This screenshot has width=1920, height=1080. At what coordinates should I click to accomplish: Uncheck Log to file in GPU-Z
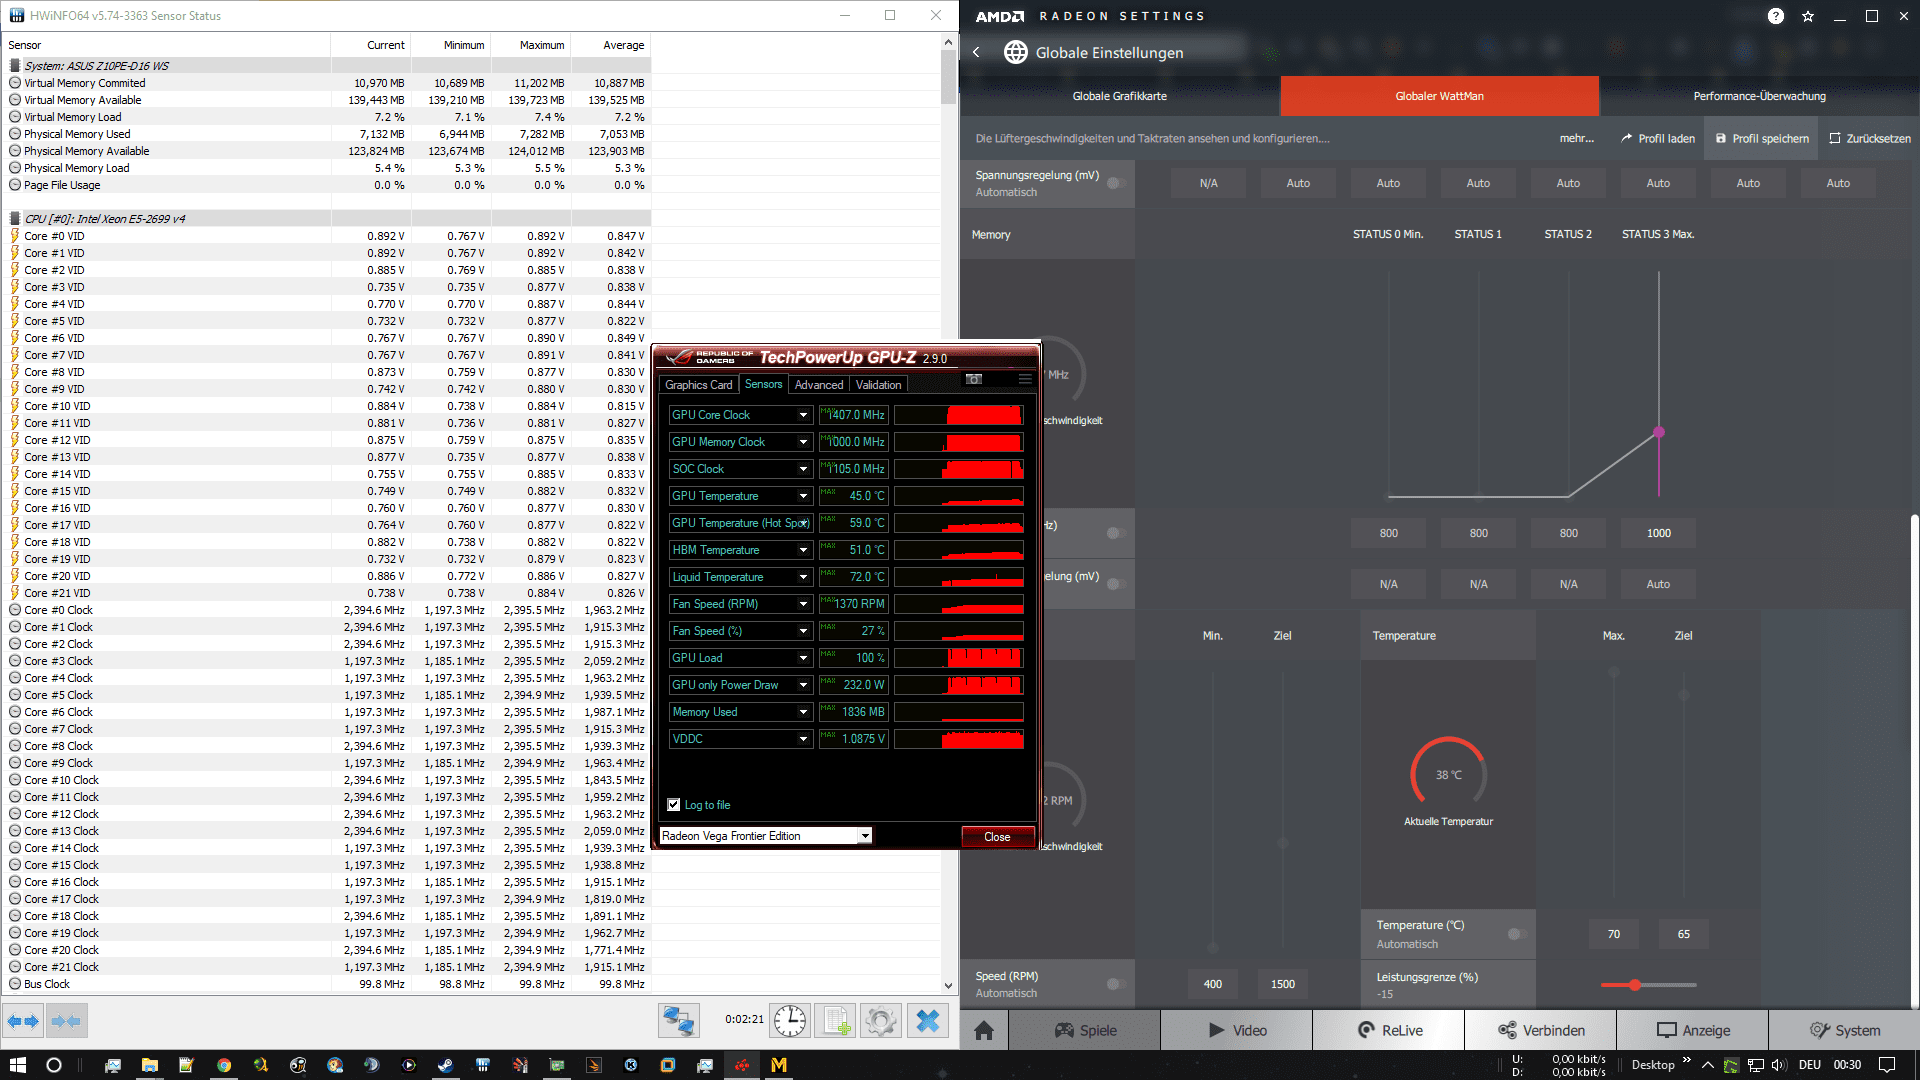point(674,805)
